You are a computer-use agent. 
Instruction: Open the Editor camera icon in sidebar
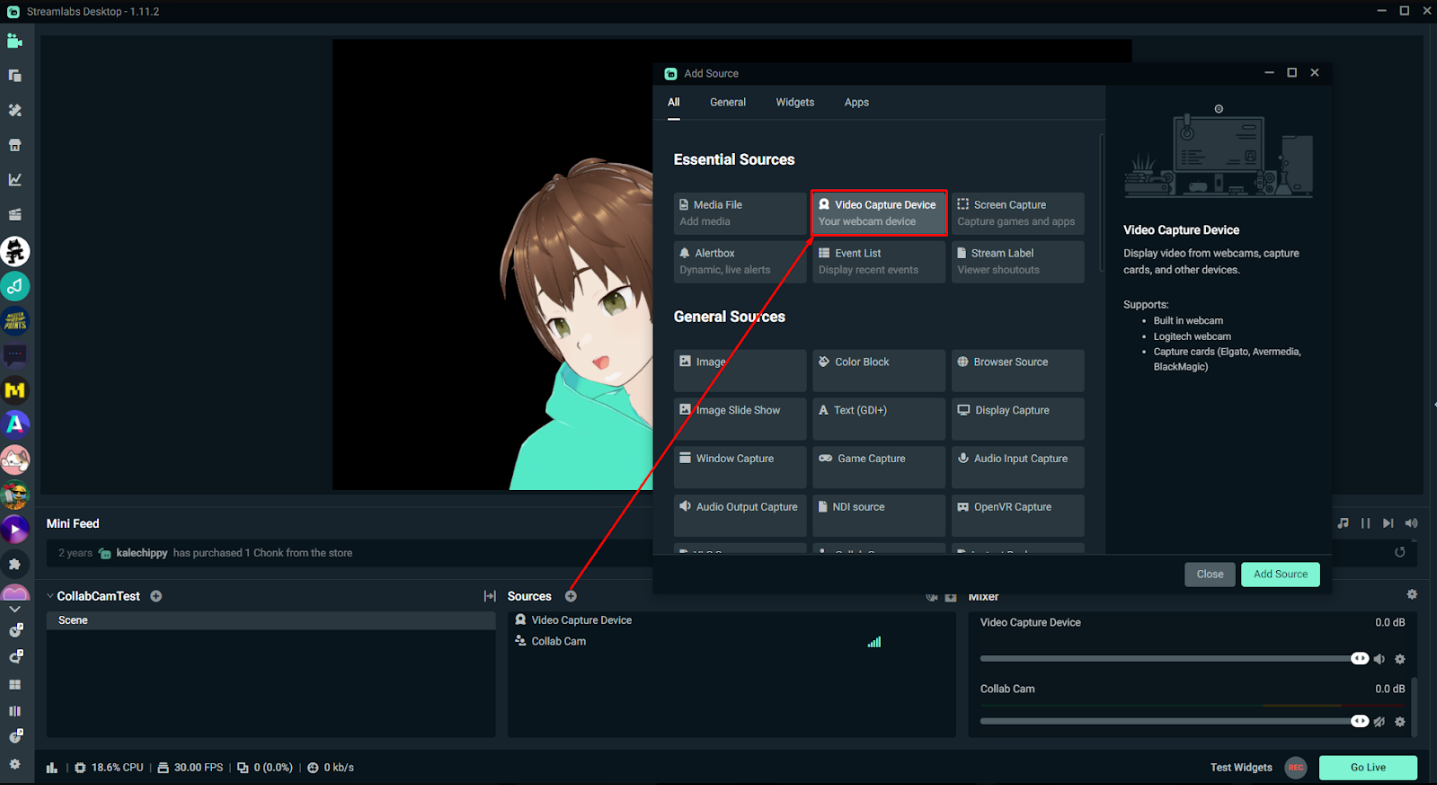pos(15,41)
